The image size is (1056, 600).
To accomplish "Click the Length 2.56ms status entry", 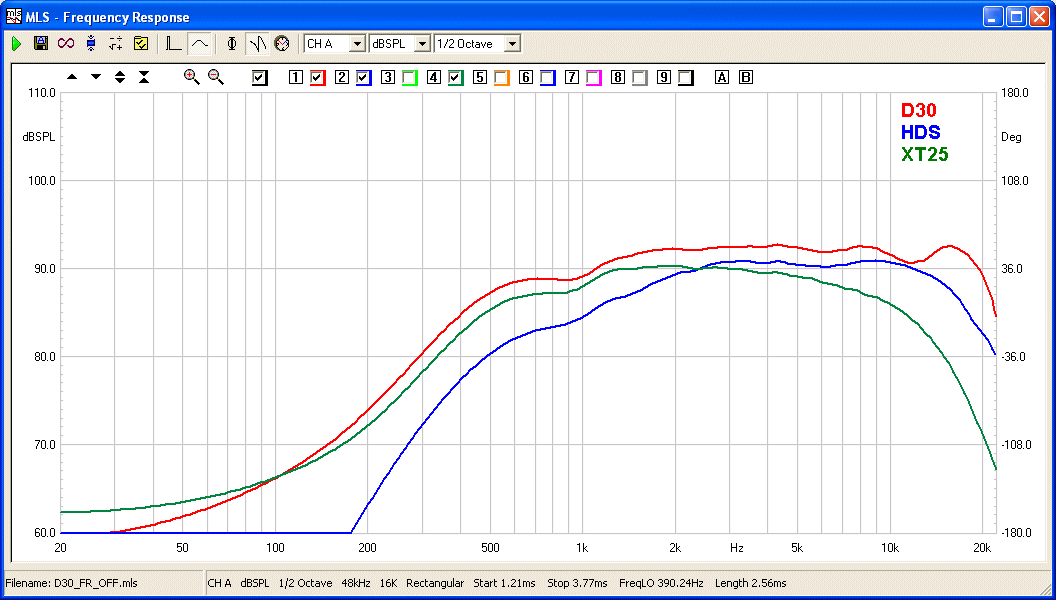I will [x=751, y=583].
